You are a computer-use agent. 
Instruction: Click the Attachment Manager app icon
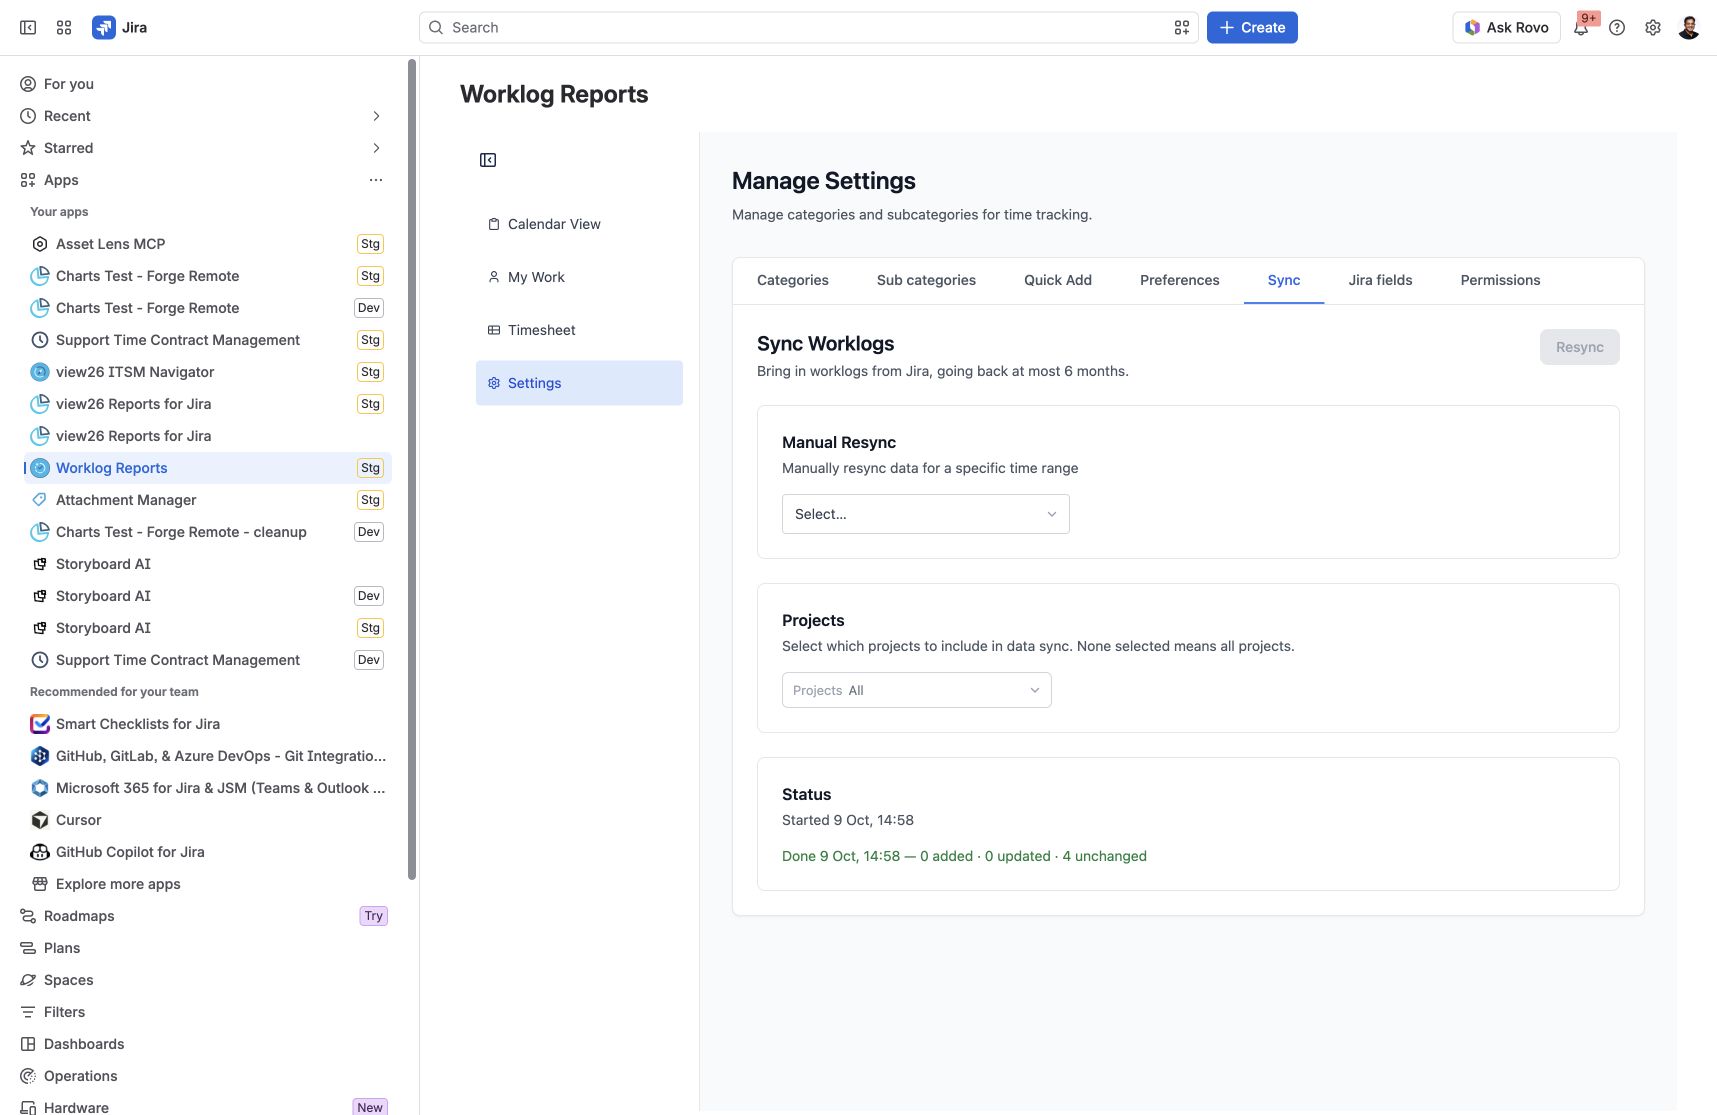tap(40, 500)
